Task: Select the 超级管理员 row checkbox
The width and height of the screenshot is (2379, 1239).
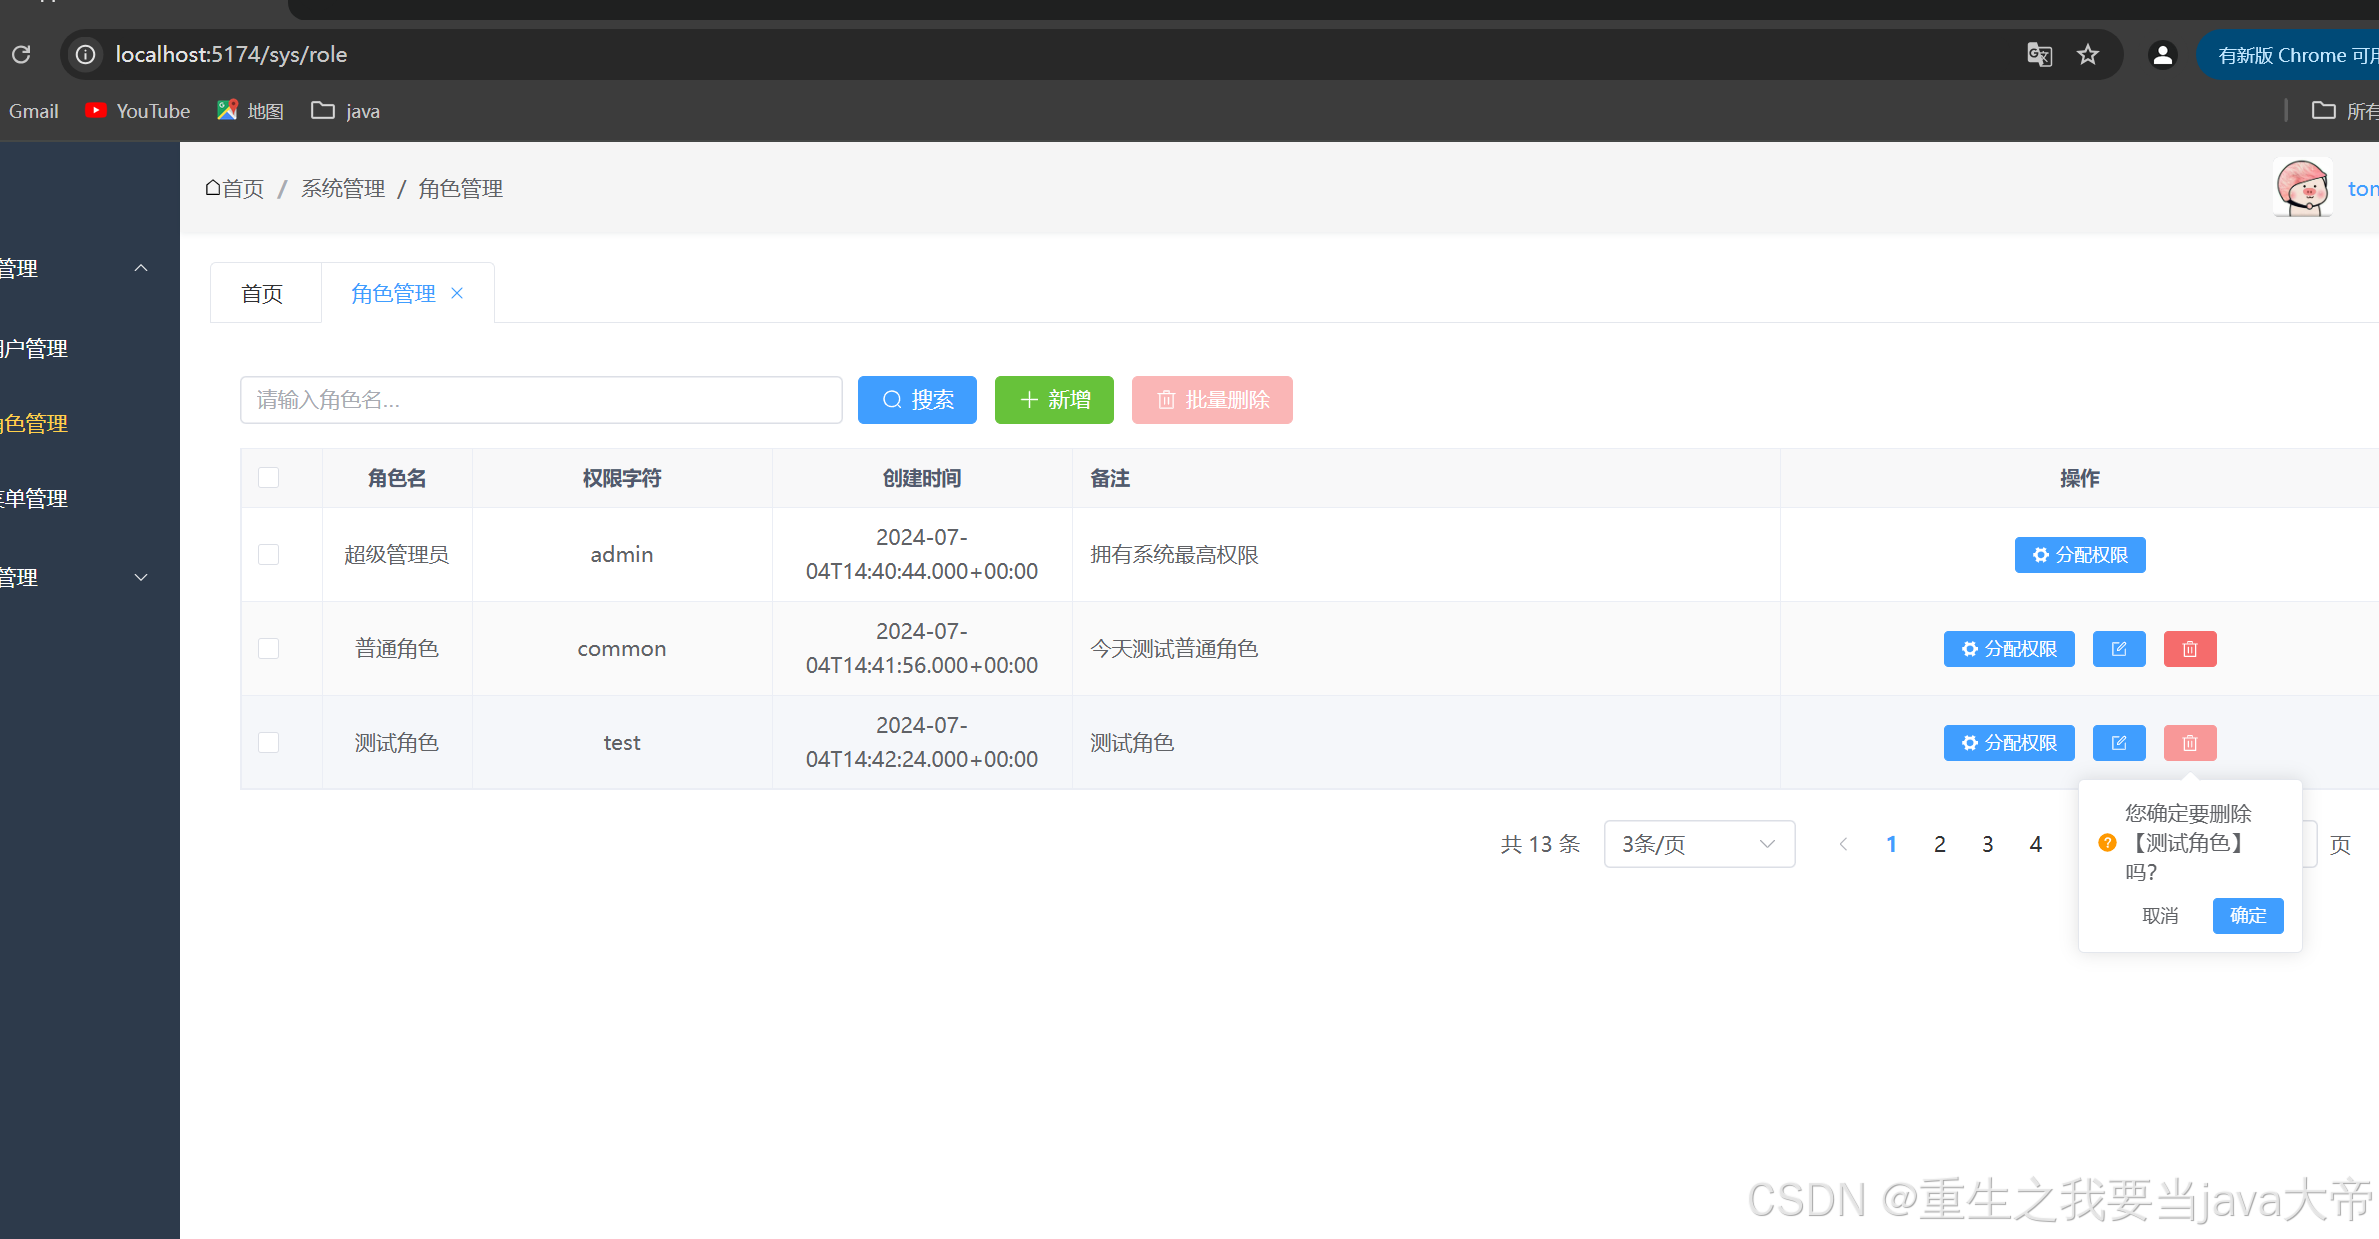Action: pos(268,554)
